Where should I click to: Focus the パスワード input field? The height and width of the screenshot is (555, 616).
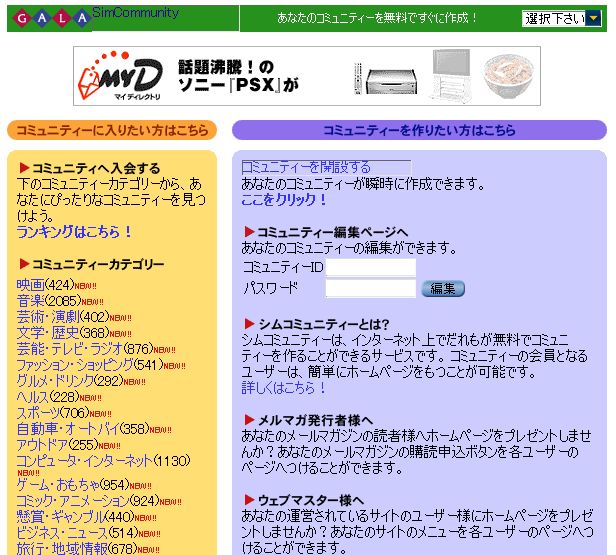click(x=370, y=289)
